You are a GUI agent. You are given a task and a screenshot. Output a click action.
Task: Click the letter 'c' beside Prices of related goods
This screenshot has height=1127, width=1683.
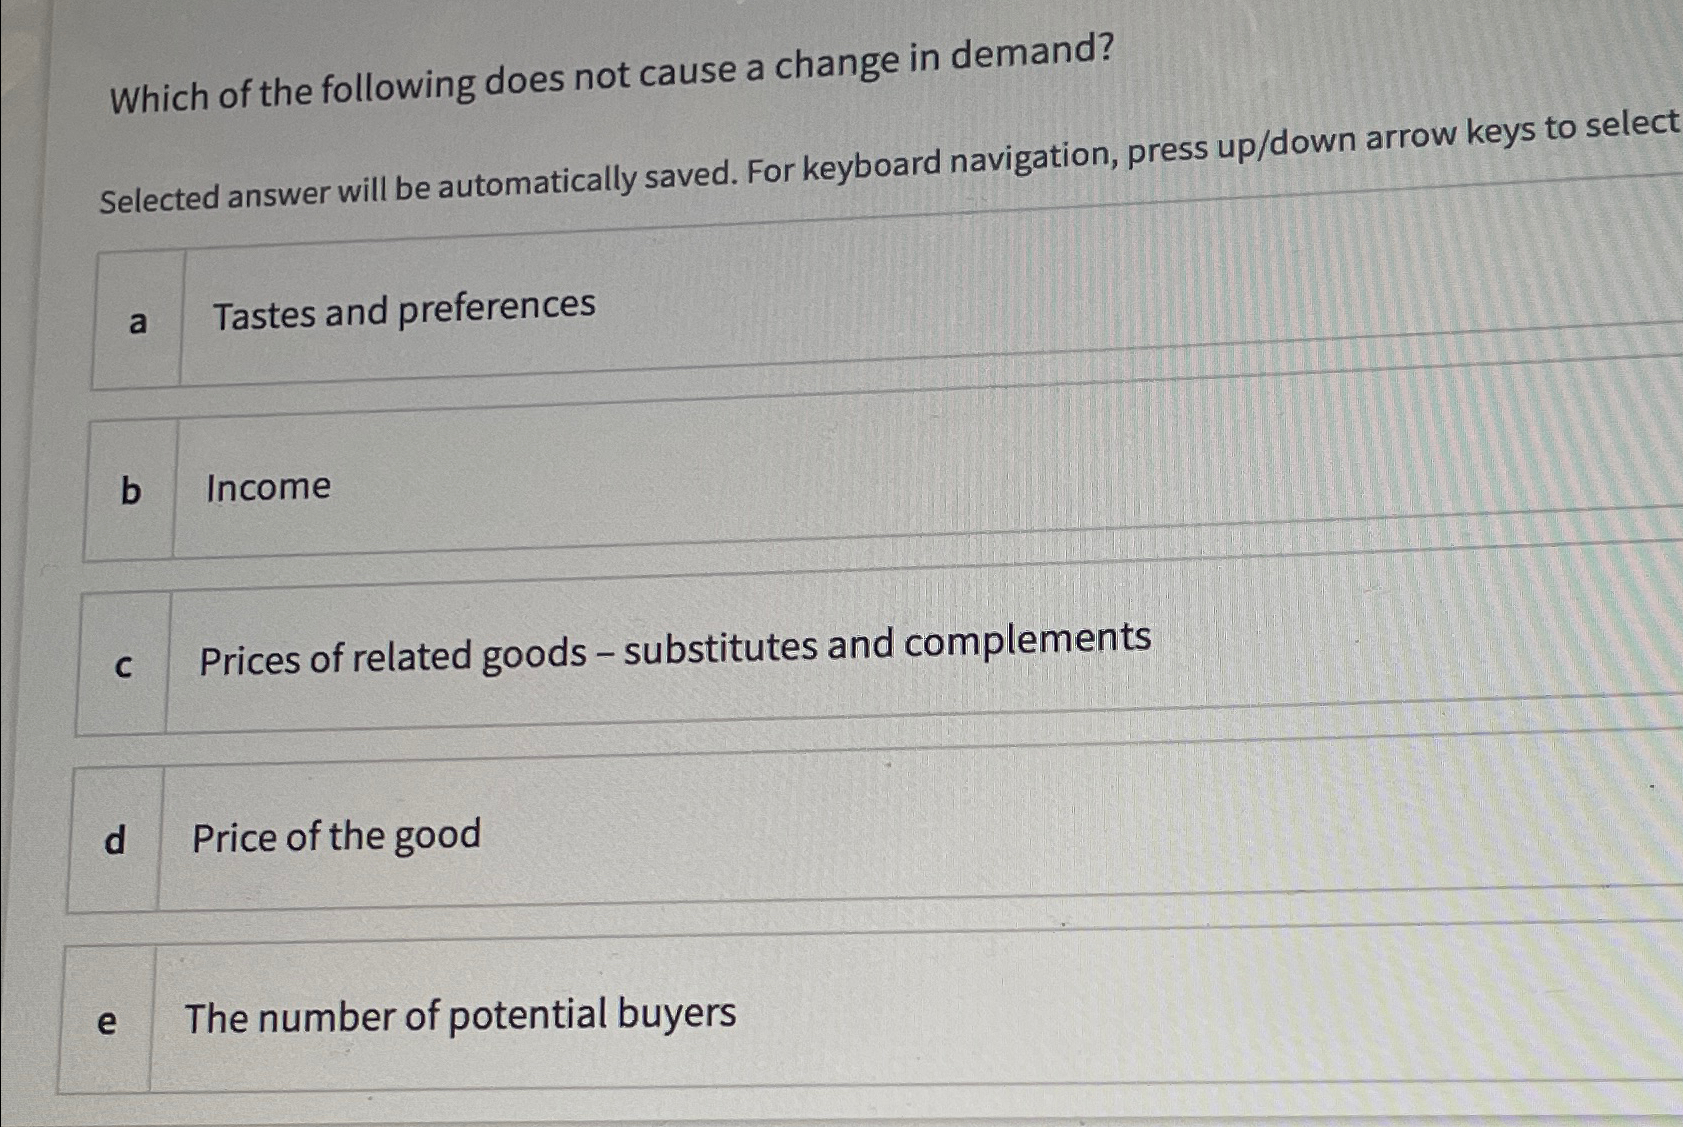point(124,663)
